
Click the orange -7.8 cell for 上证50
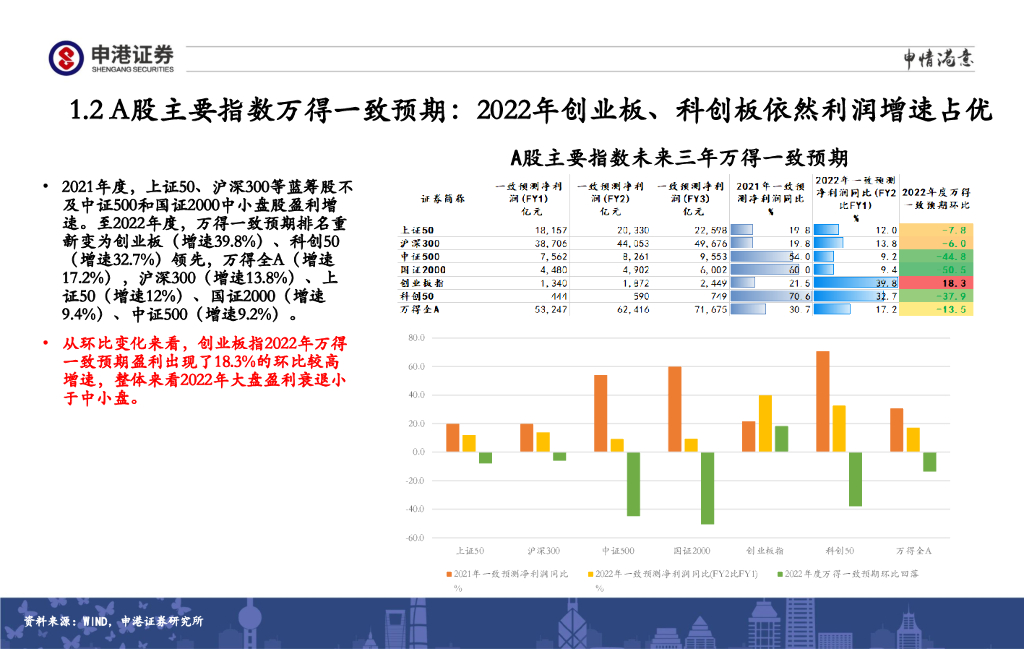(x=936, y=230)
